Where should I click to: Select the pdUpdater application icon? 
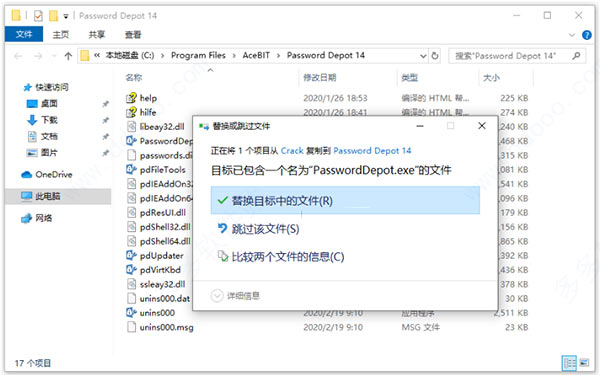[131, 255]
